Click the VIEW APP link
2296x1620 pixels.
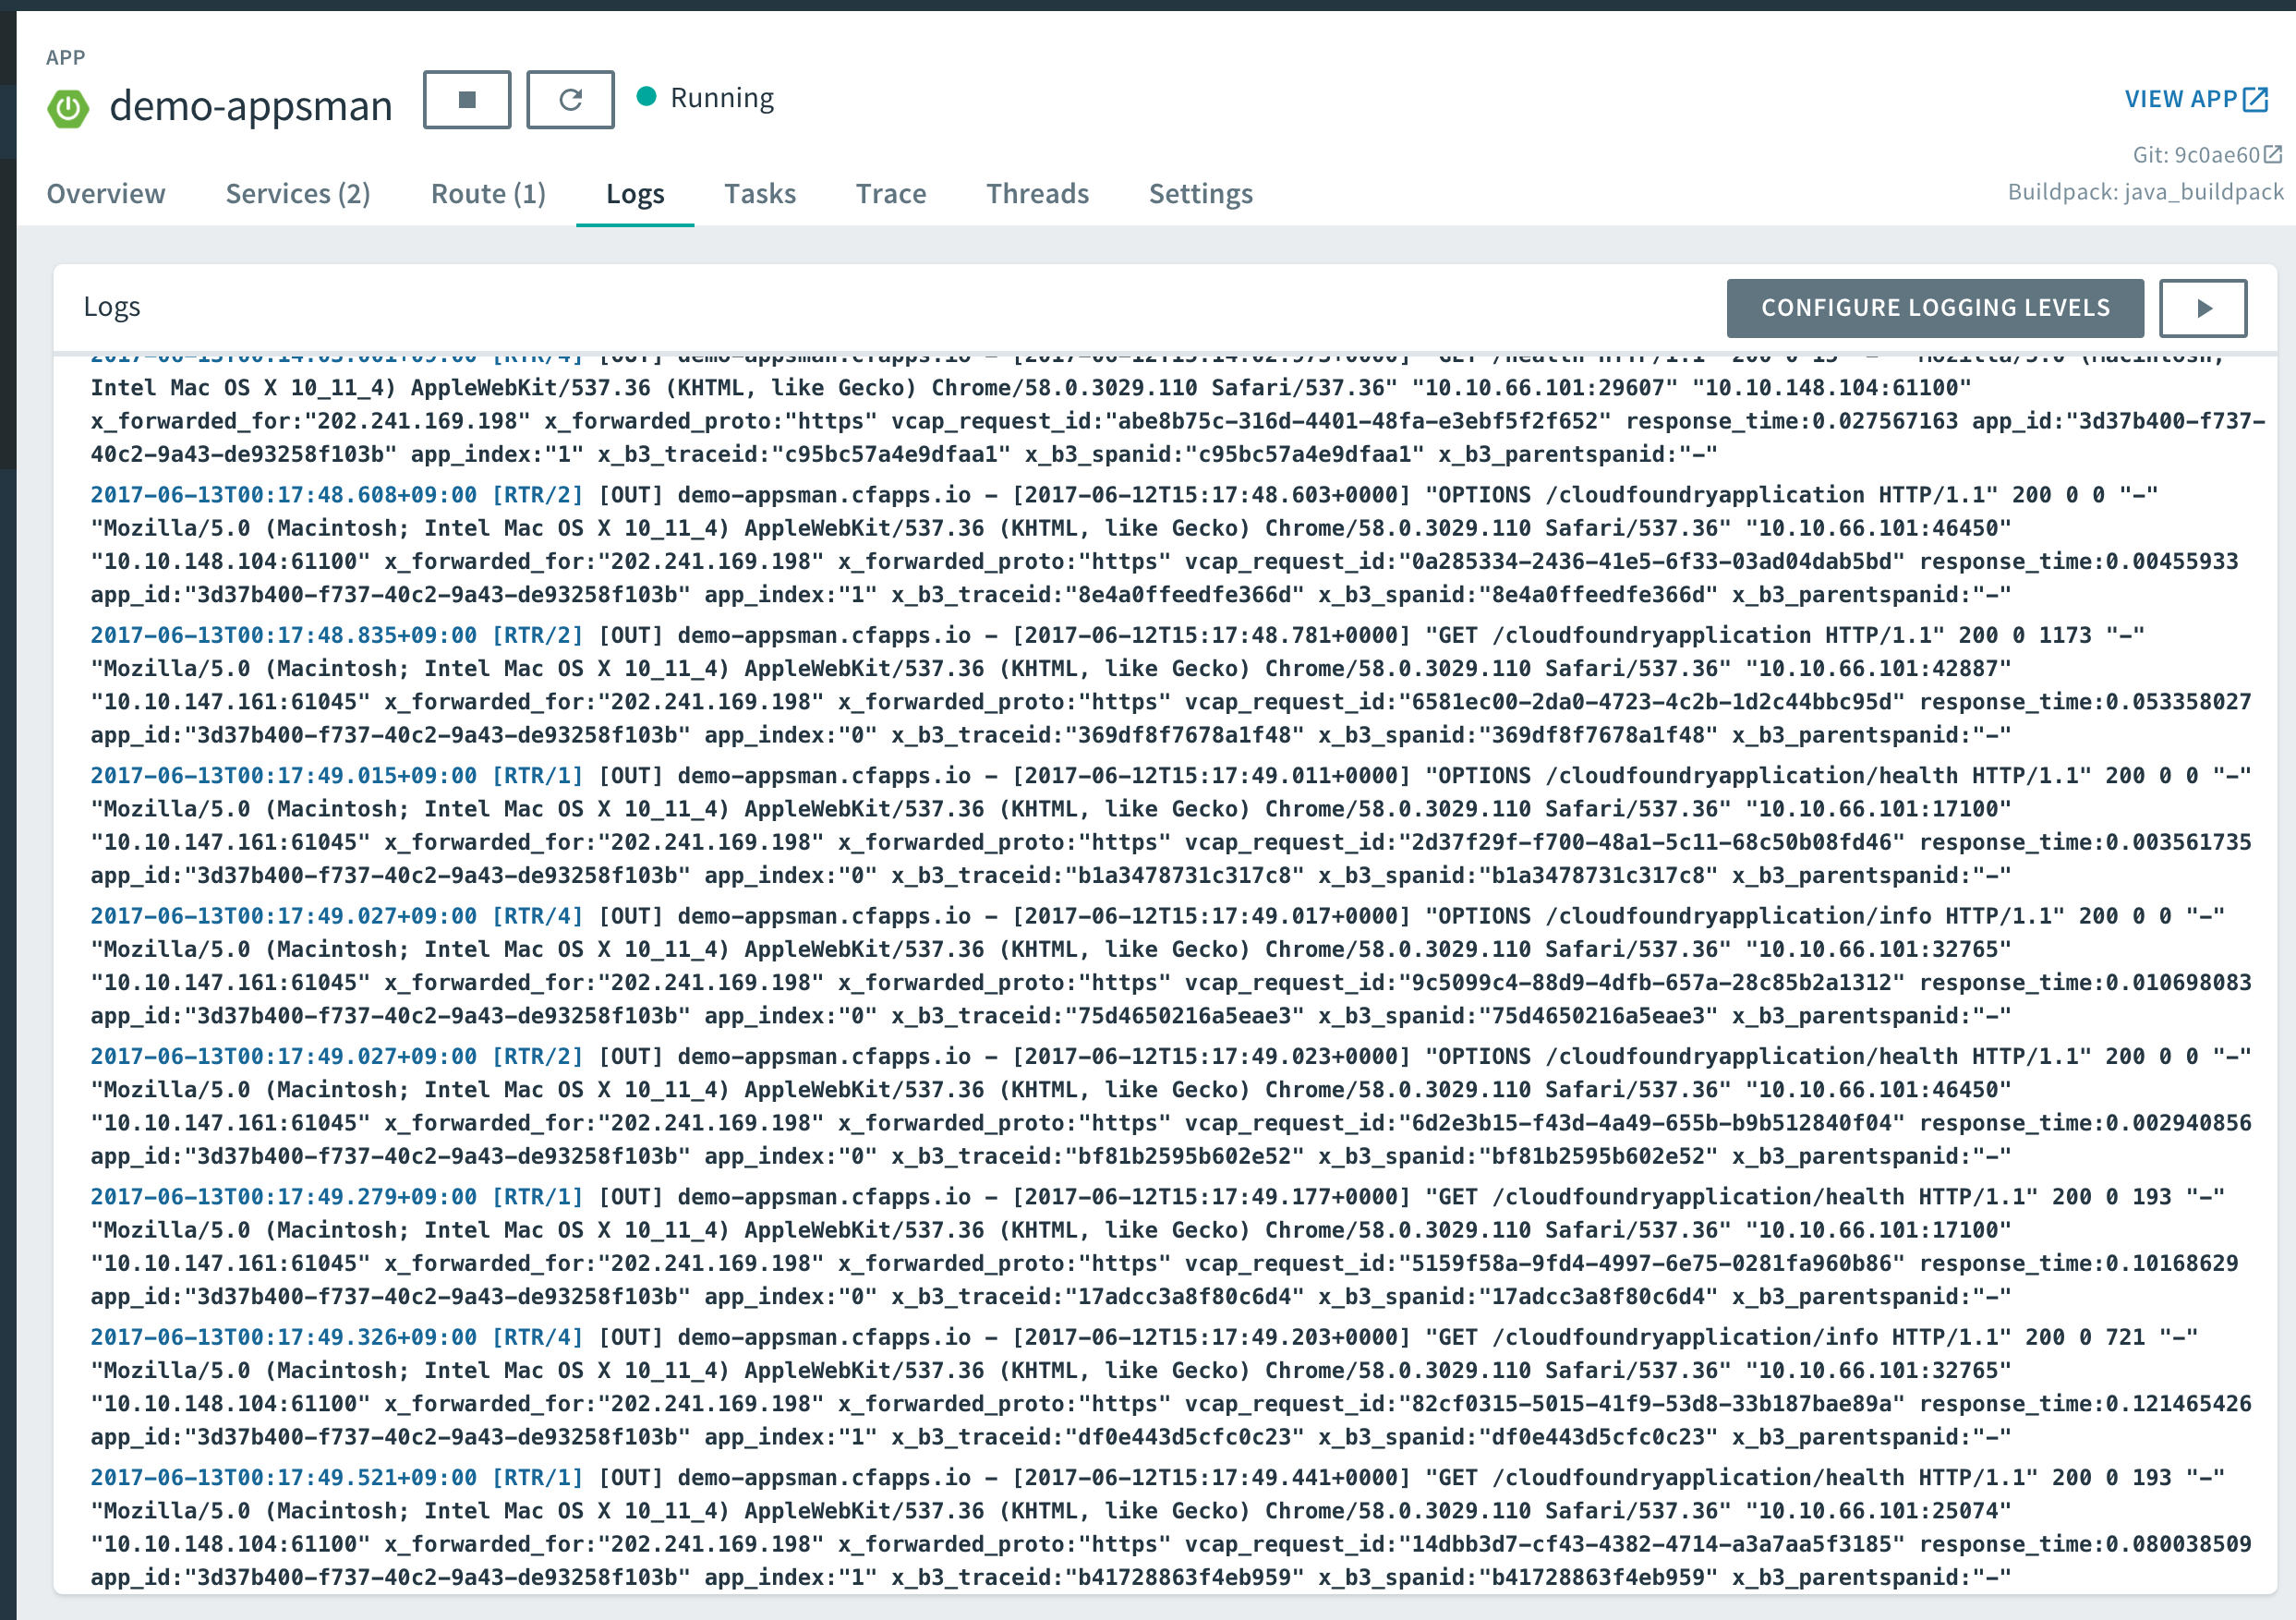[2180, 99]
